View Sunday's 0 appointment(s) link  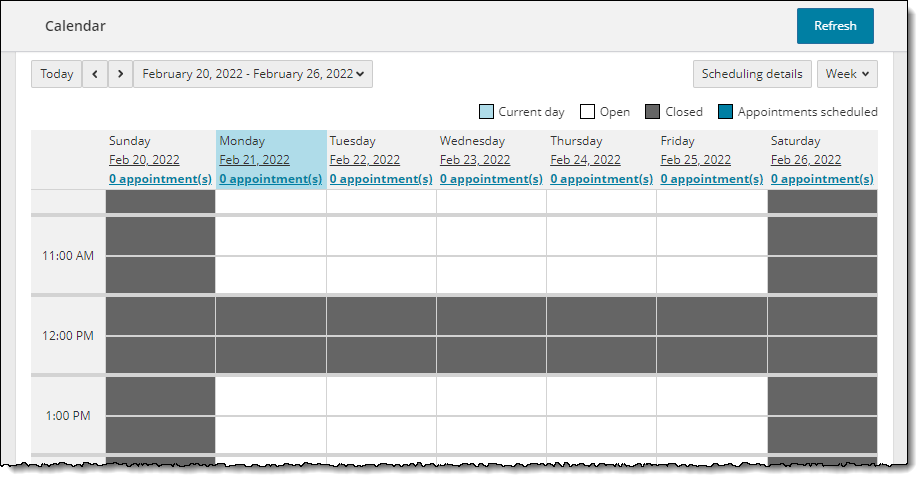pyautogui.click(x=160, y=179)
